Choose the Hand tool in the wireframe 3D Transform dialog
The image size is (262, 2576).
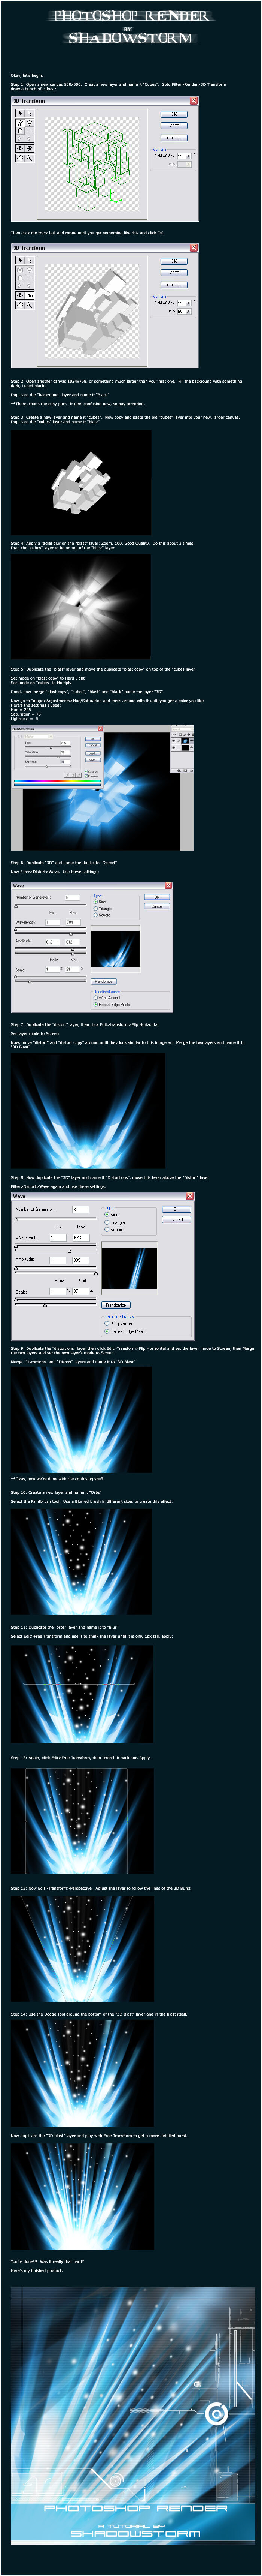20,158
